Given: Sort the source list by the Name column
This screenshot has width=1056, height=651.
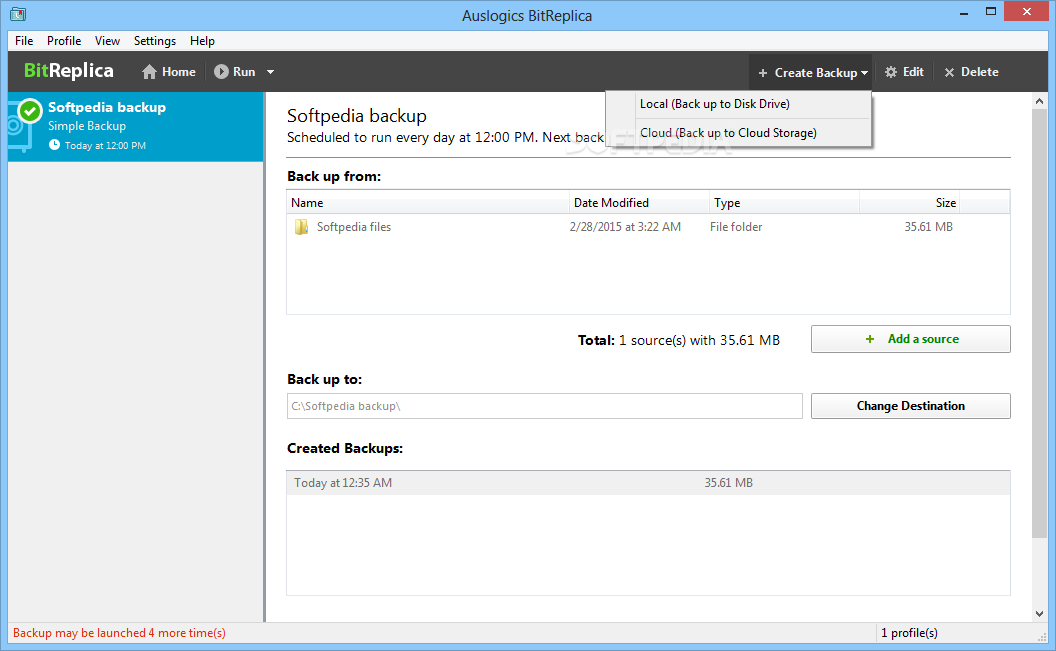Looking at the screenshot, I should pos(428,203).
